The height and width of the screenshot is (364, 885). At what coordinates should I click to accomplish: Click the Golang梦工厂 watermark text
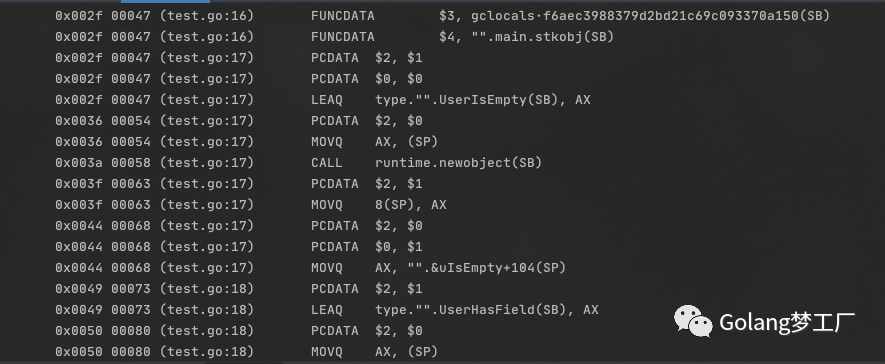click(787, 322)
